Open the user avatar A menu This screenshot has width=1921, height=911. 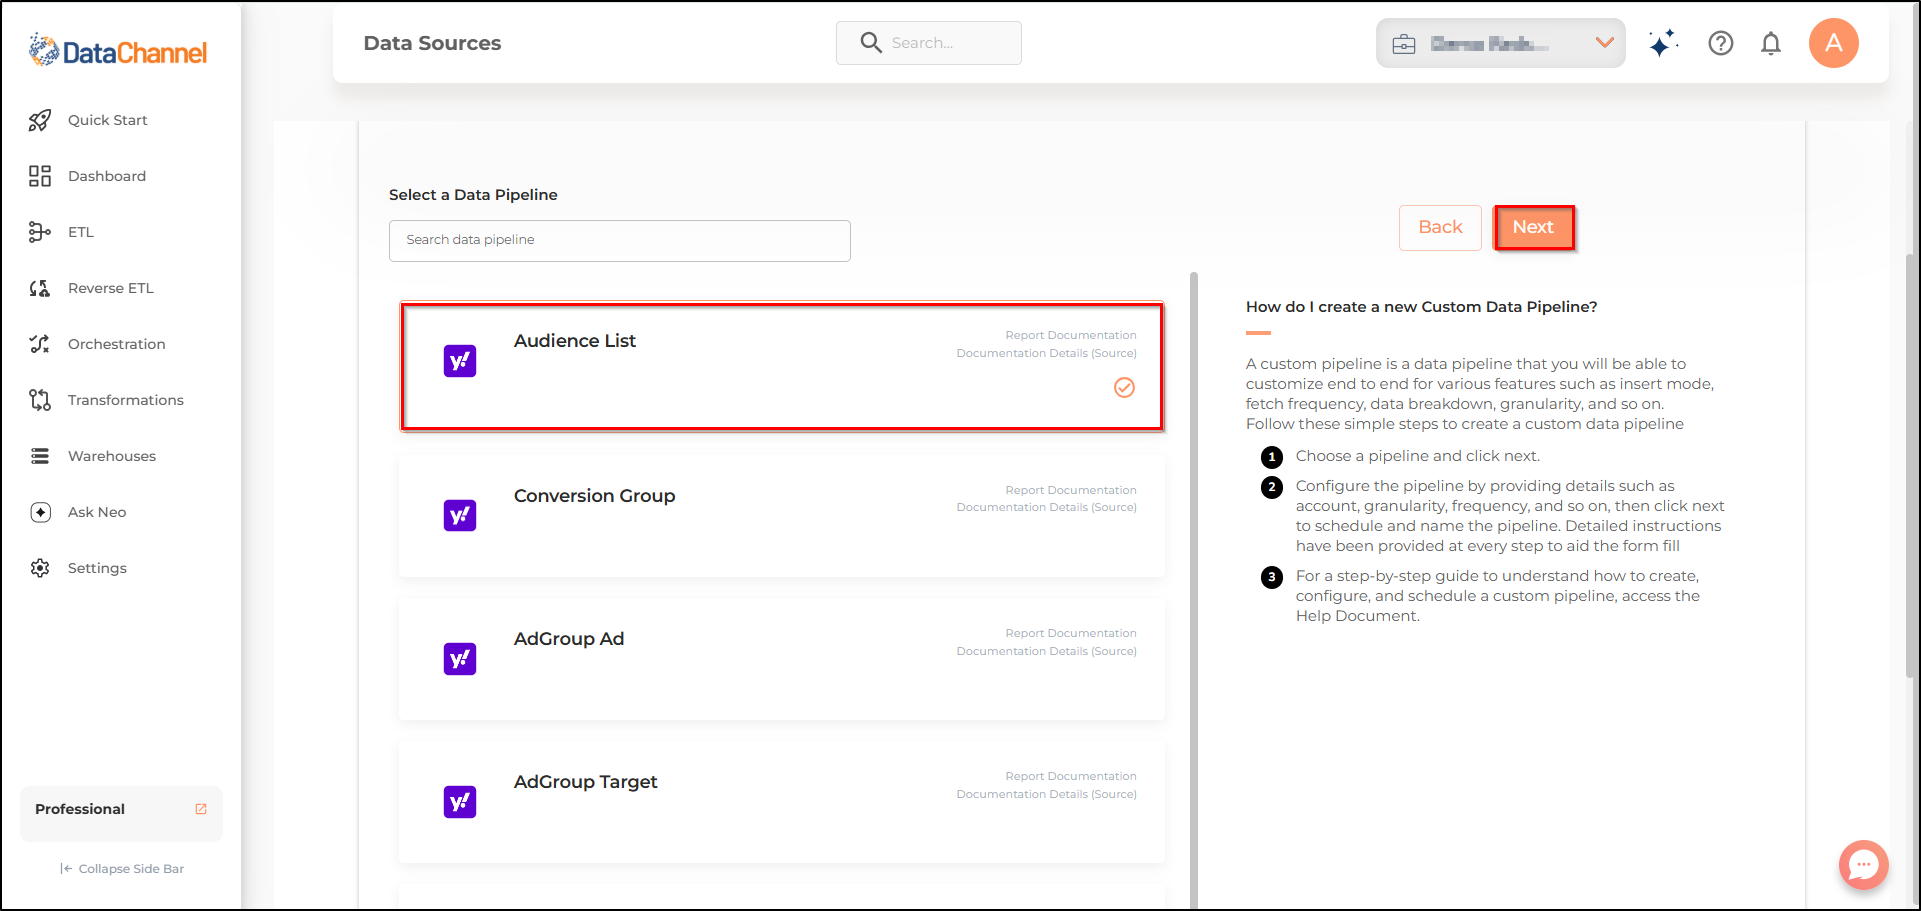1834,43
